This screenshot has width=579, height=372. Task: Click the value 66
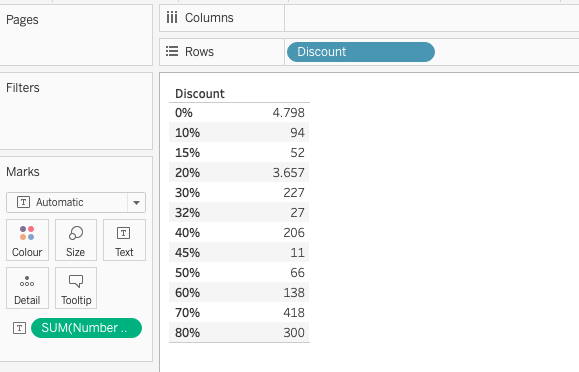297,273
